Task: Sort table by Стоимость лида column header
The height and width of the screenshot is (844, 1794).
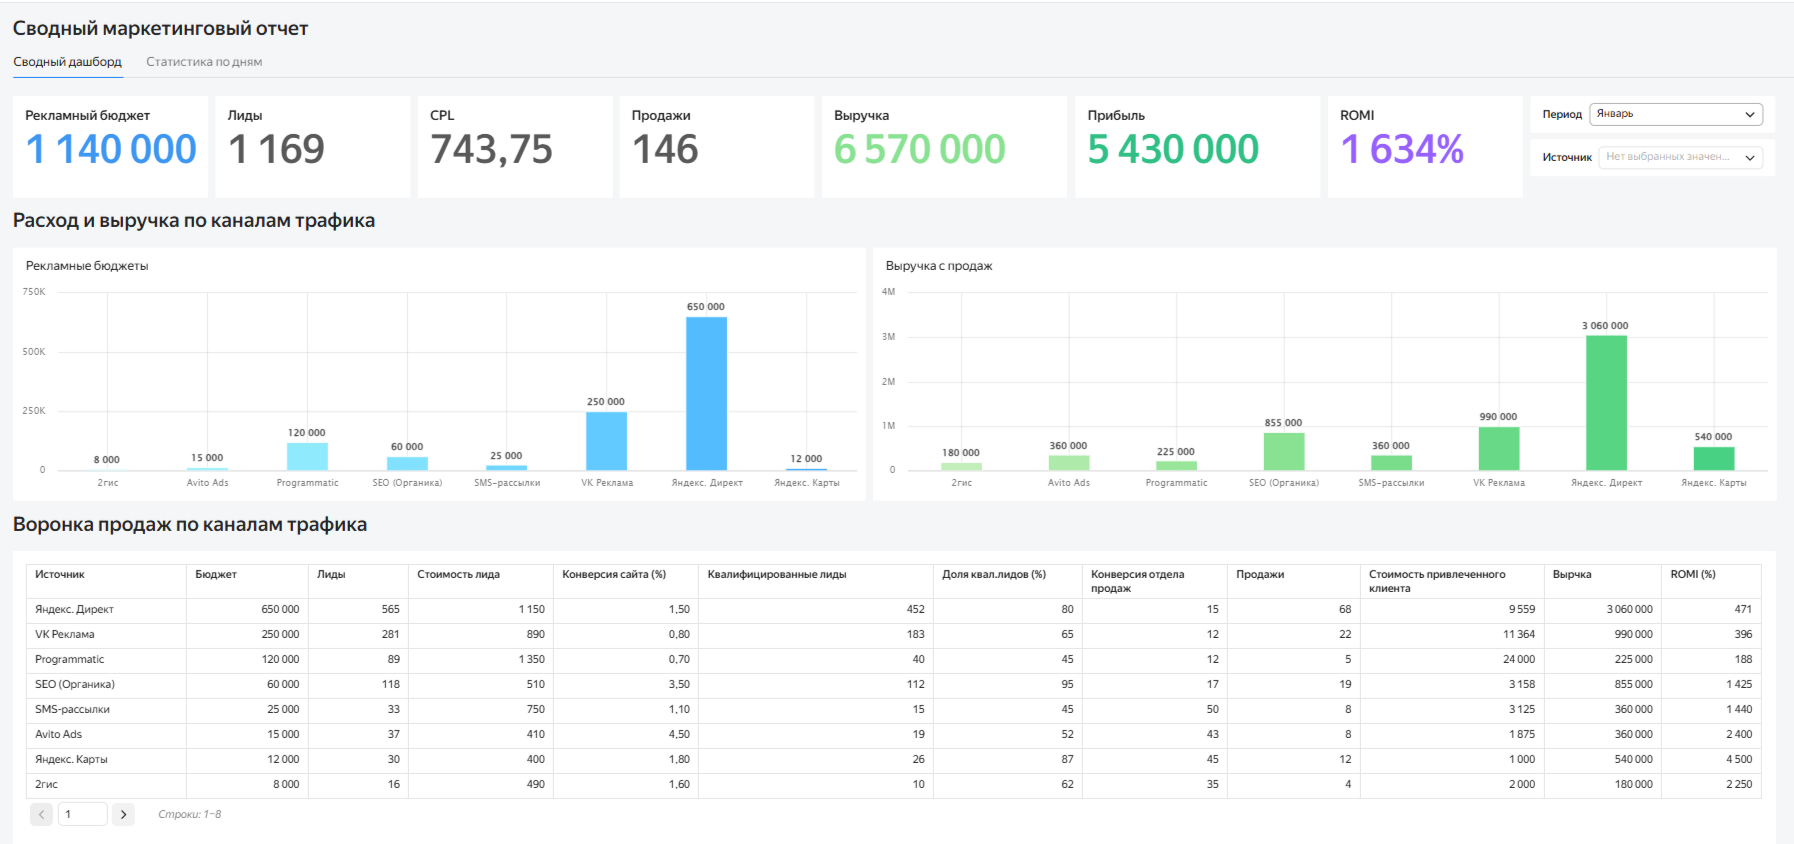Action: tap(458, 575)
